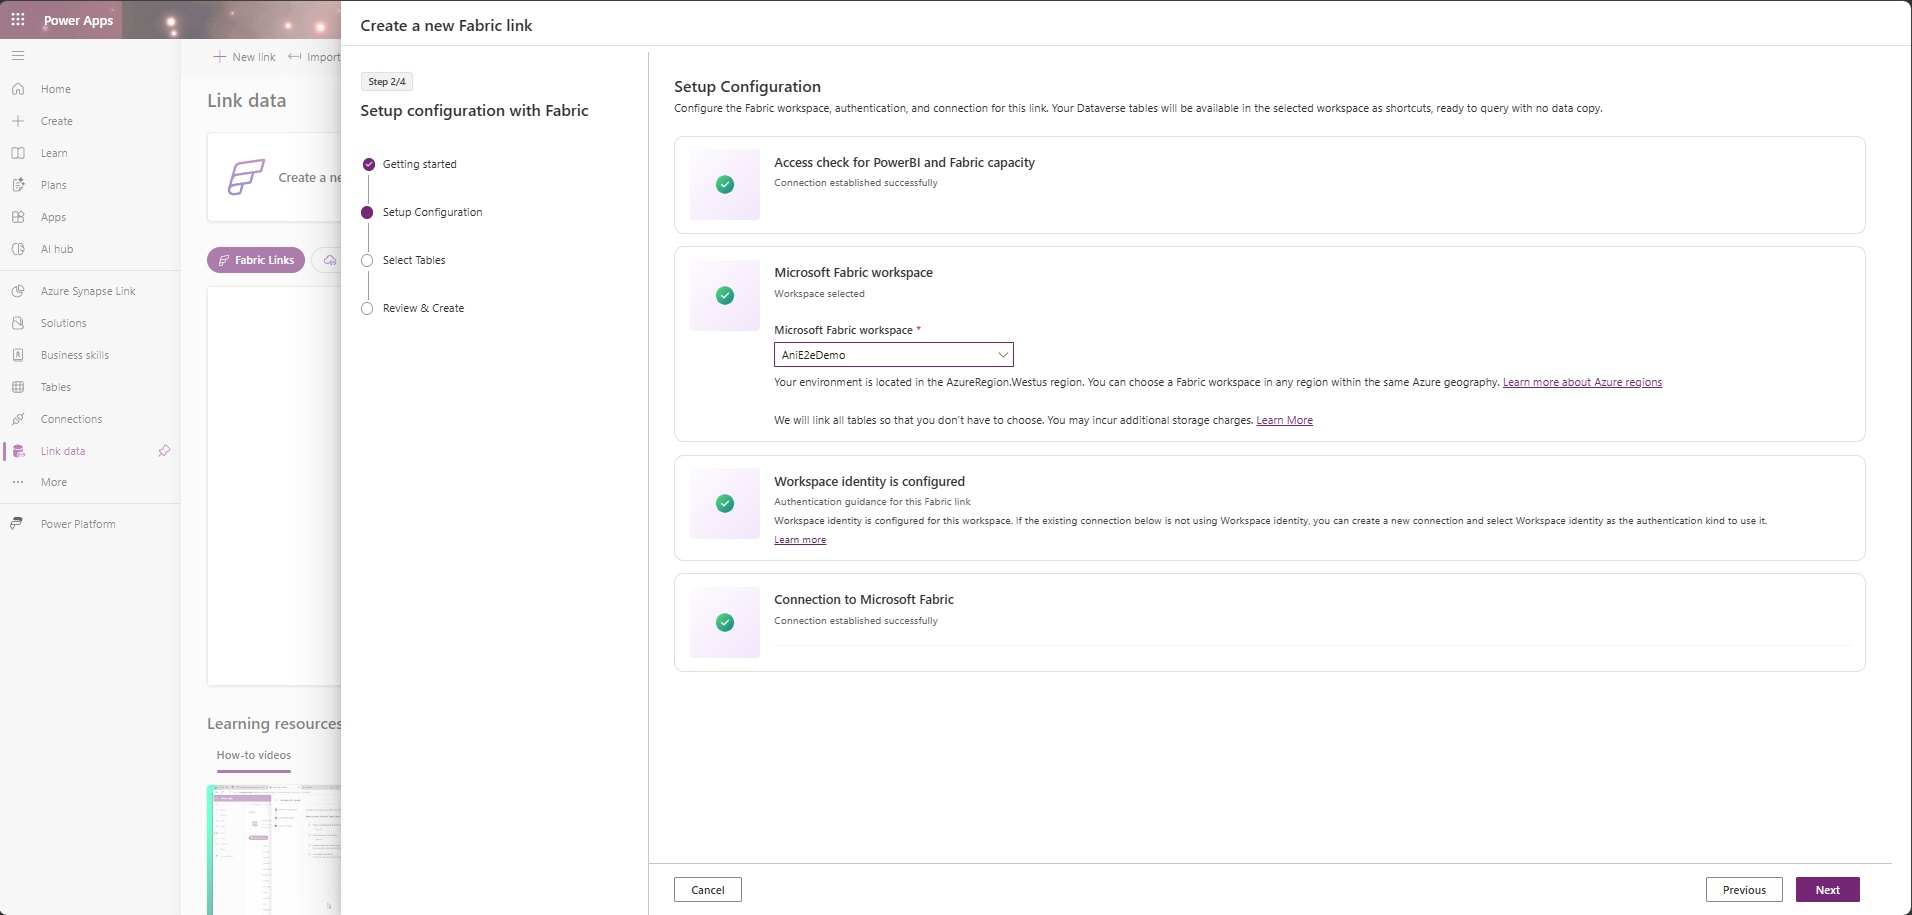The height and width of the screenshot is (915, 1912).
Task: Cancel the new Fabric link dialog
Action: click(708, 890)
